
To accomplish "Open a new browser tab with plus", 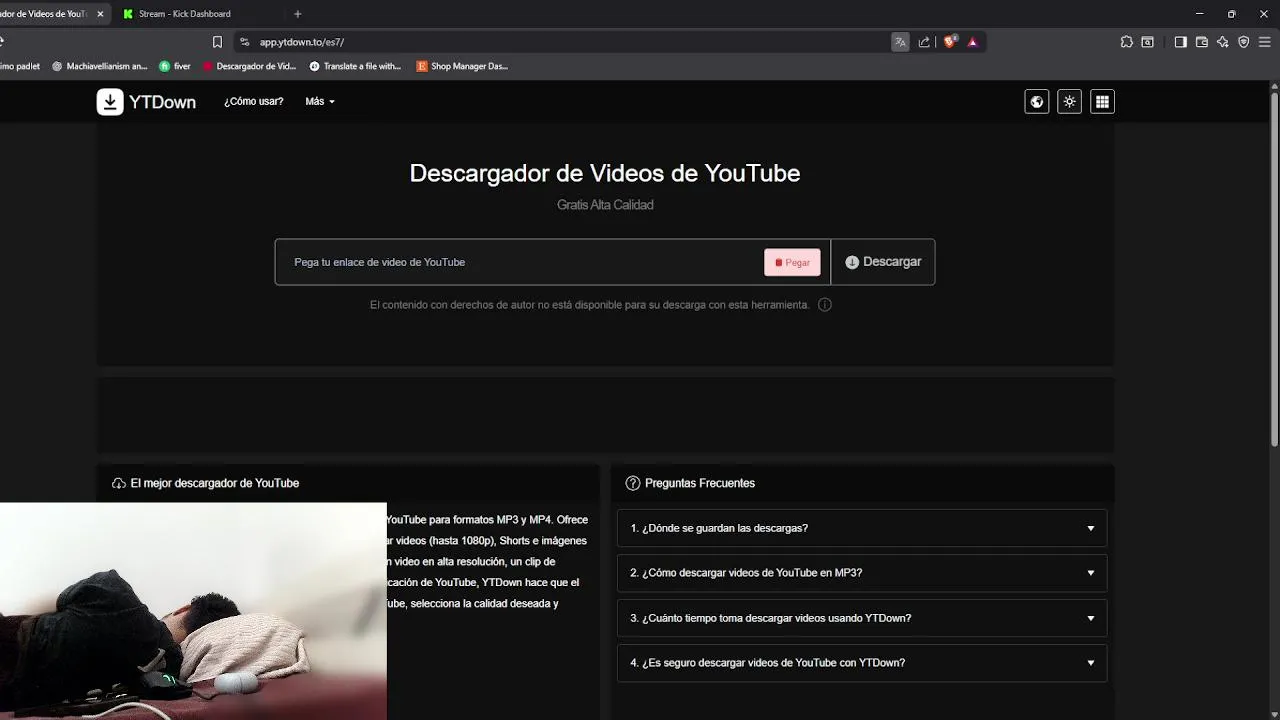I will 297,14.
